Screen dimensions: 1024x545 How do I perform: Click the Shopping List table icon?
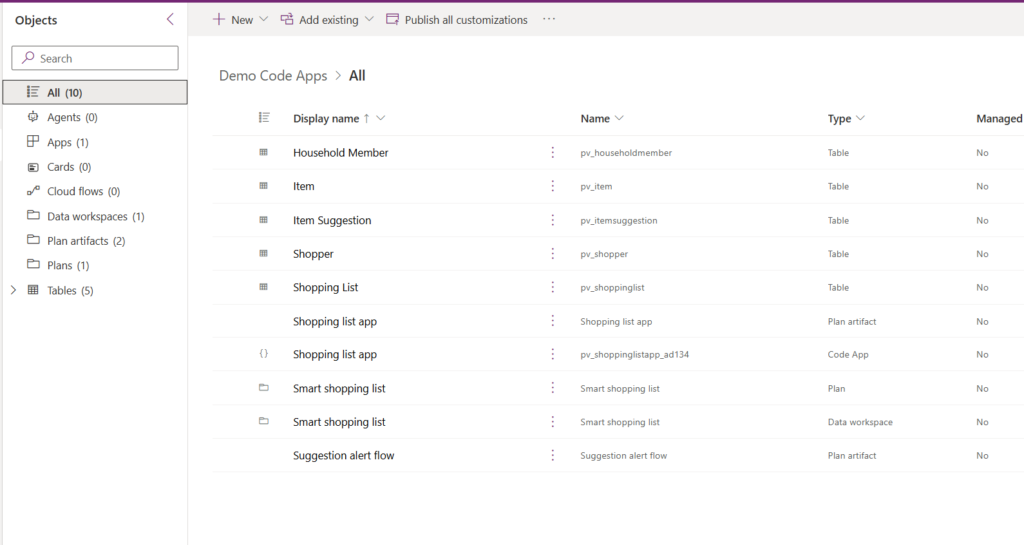click(264, 287)
